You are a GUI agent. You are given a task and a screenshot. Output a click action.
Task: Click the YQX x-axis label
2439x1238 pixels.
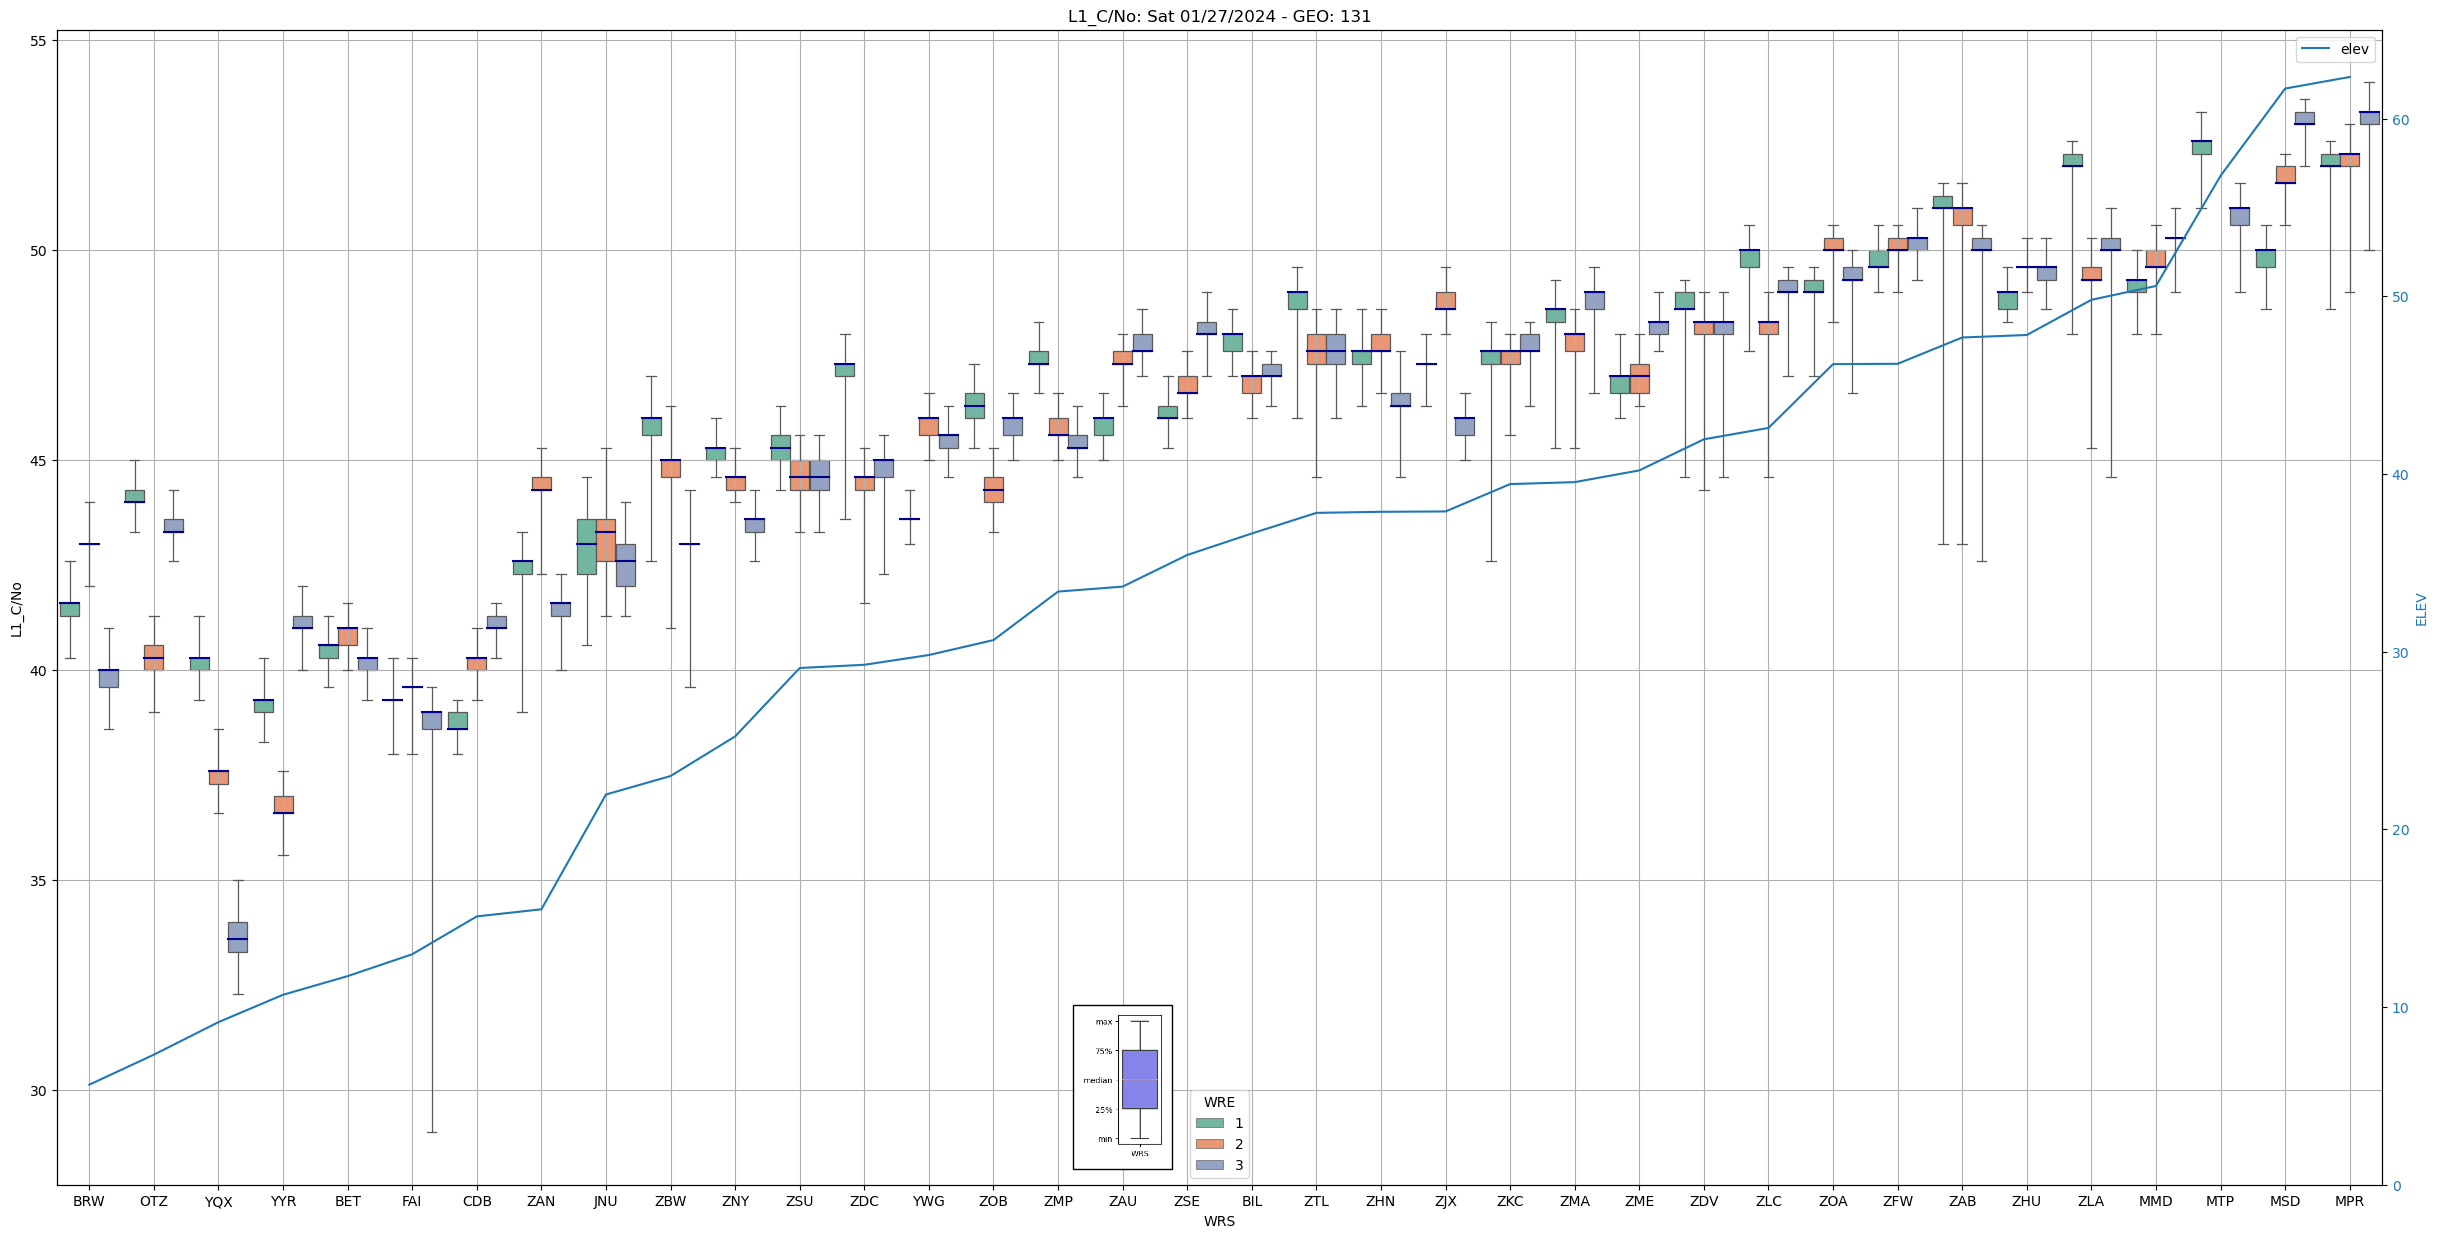tap(218, 1201)
